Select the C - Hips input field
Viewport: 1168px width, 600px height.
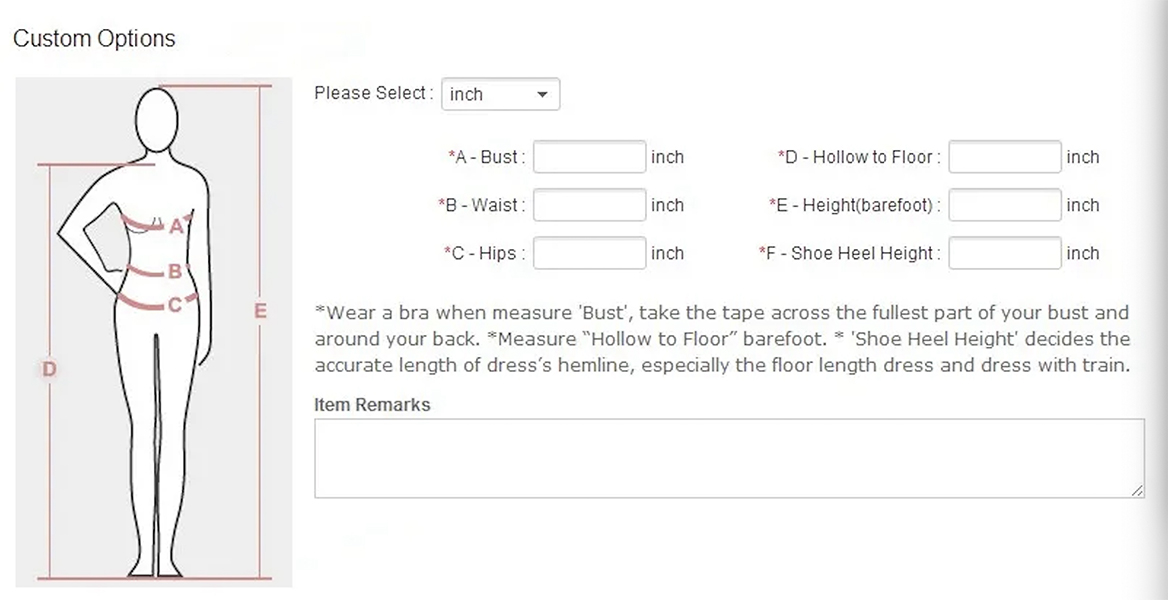click(x=589, y=253)
